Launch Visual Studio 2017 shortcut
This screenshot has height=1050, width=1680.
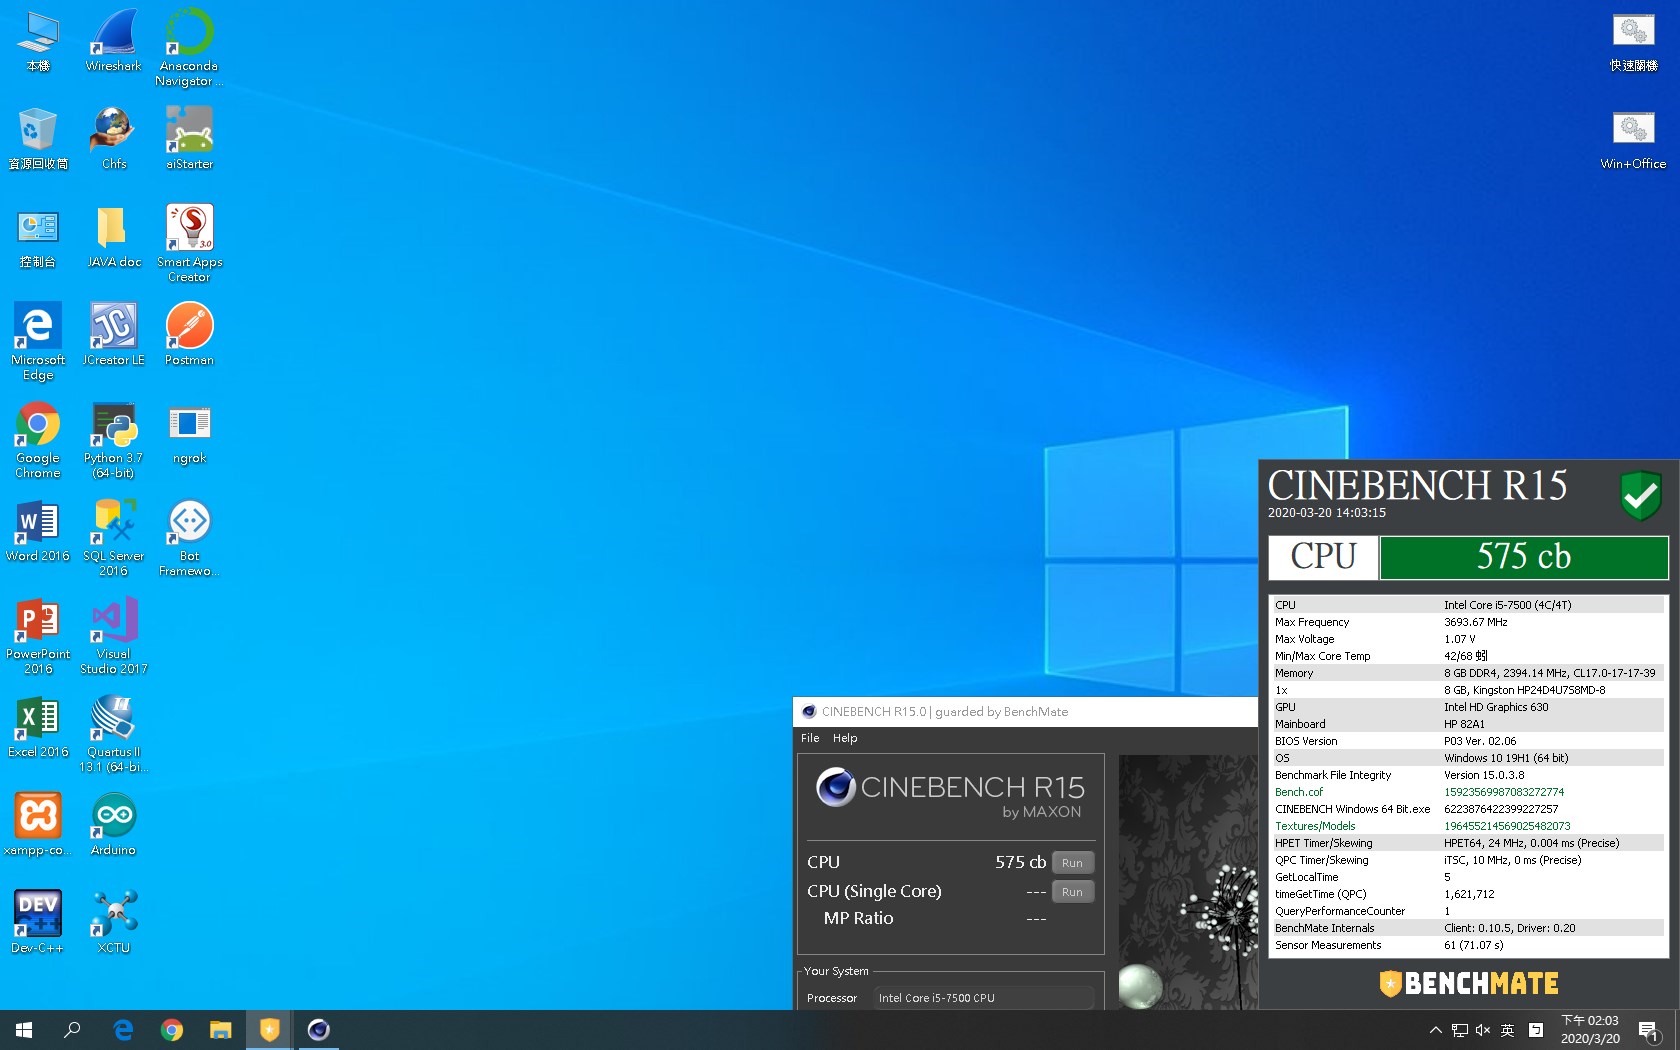[x=113, y=635]
